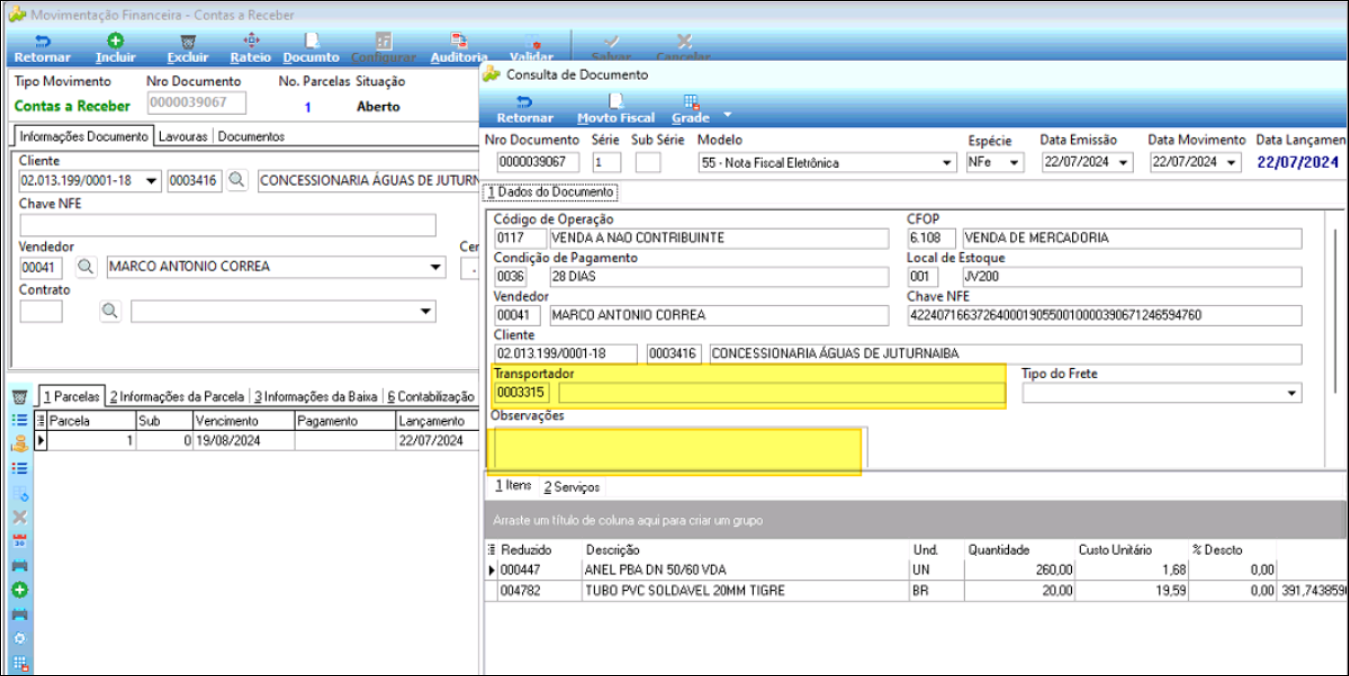This screenshot has height=676, width=1349.
Task: Open the Espécie NFe dropdown
Action: (1015, 162)
